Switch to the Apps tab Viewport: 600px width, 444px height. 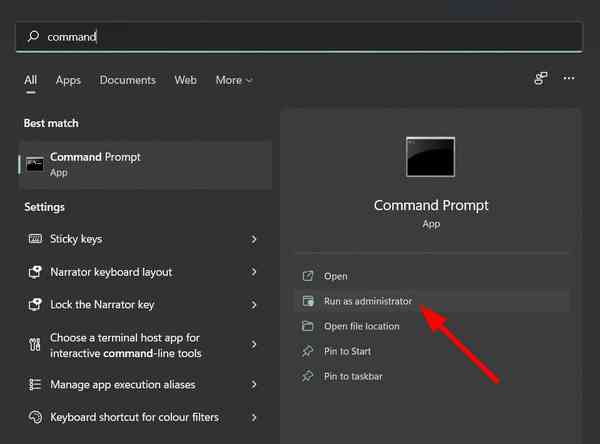(68, 80)
